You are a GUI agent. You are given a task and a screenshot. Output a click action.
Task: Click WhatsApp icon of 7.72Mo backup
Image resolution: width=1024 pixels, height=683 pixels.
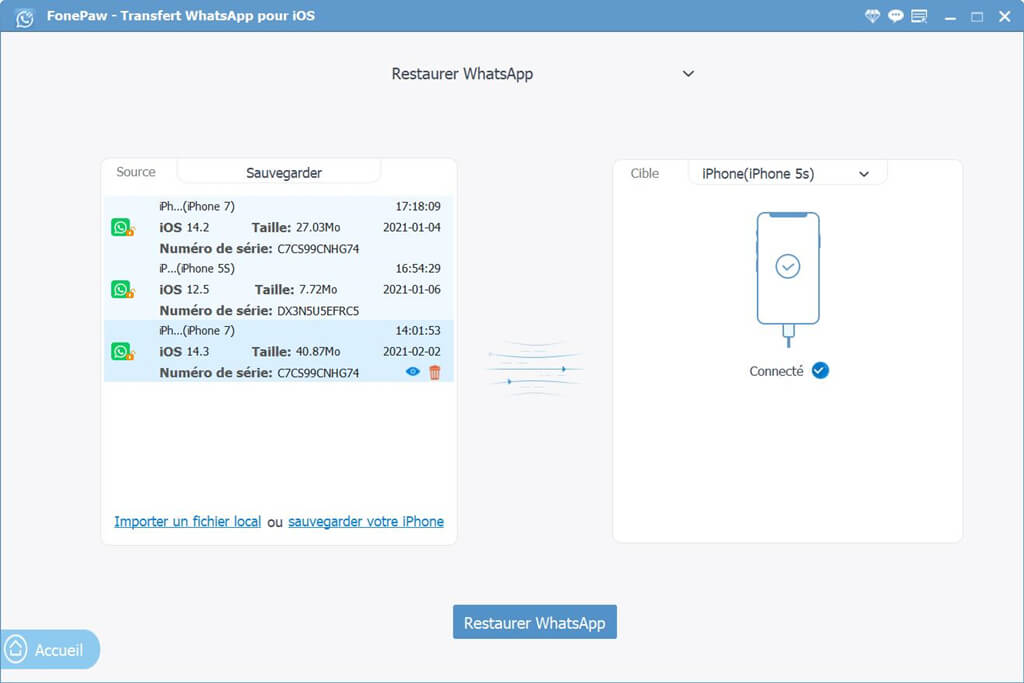122,289
